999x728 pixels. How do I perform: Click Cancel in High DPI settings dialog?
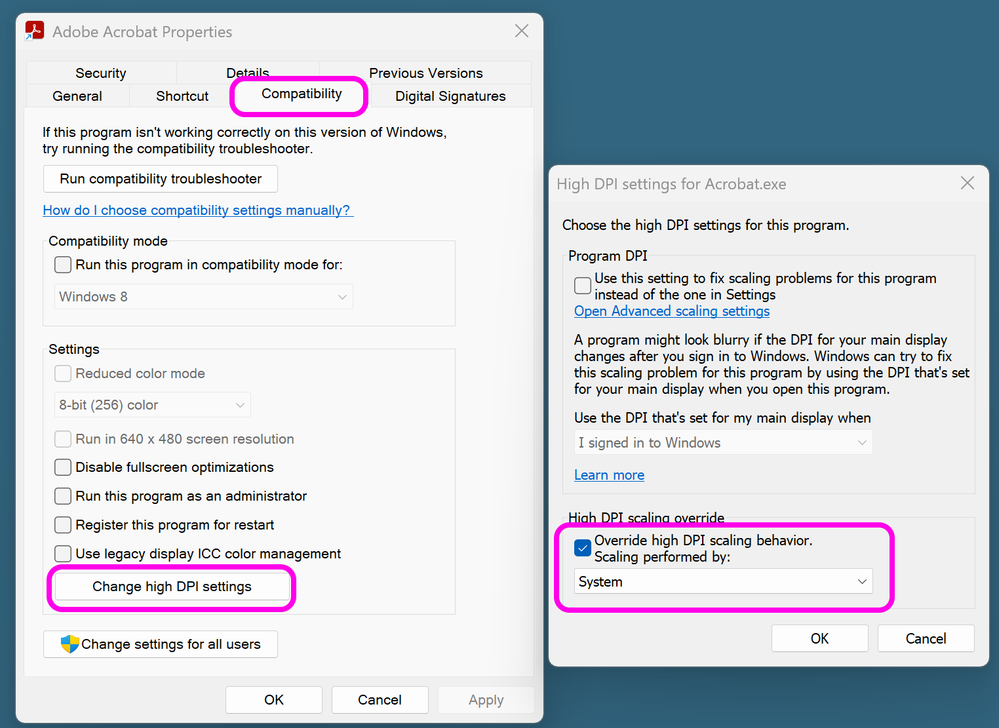coord(926,638)
